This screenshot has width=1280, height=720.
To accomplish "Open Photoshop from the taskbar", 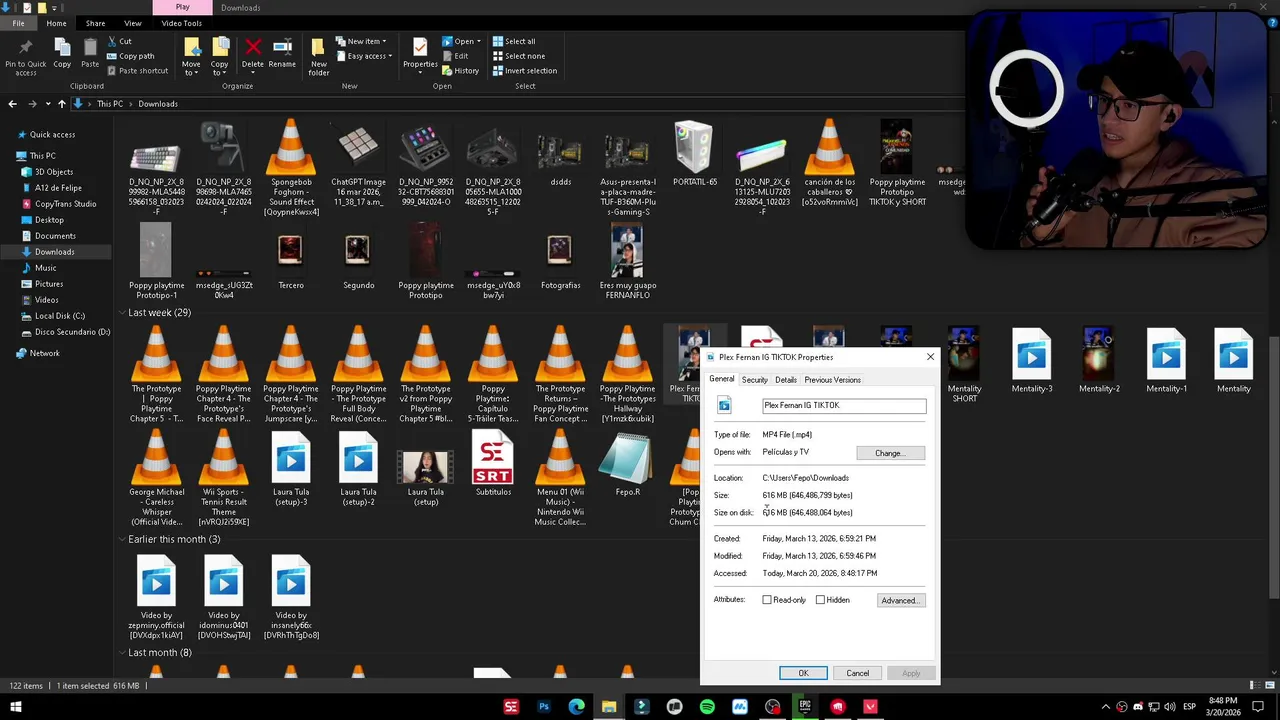I will tap(544, 707).
